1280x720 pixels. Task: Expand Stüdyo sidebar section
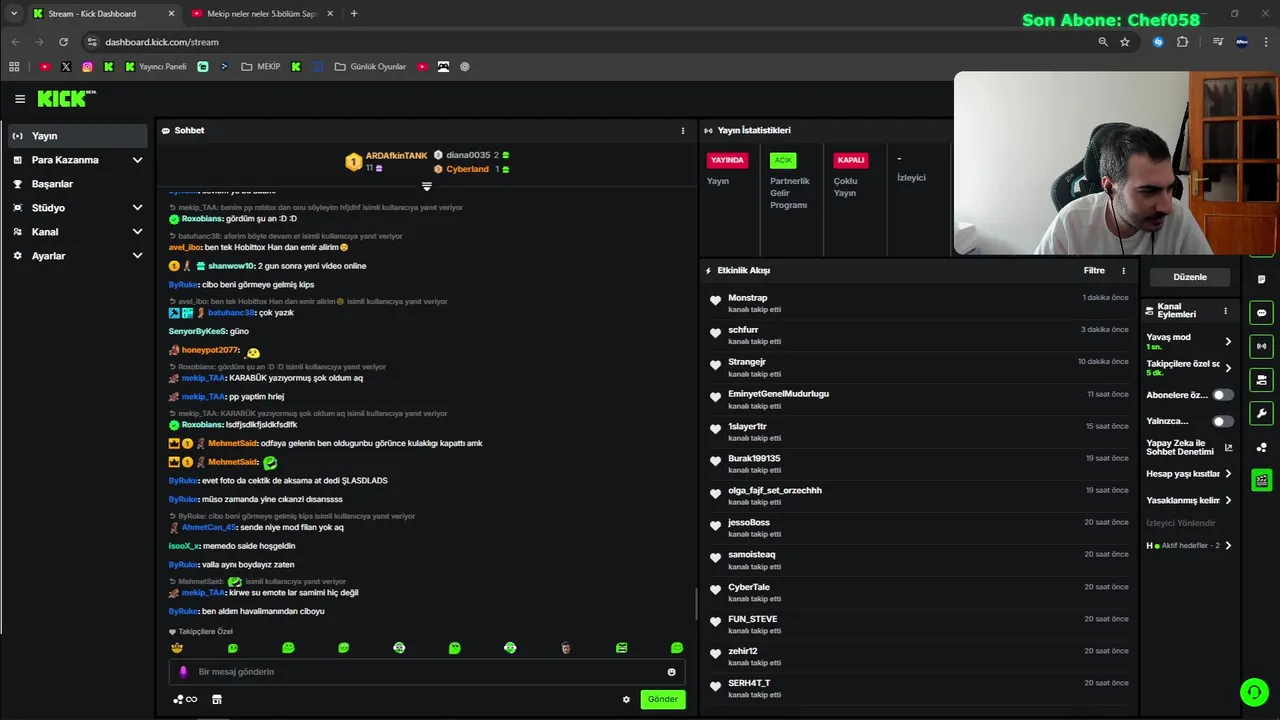78,208
